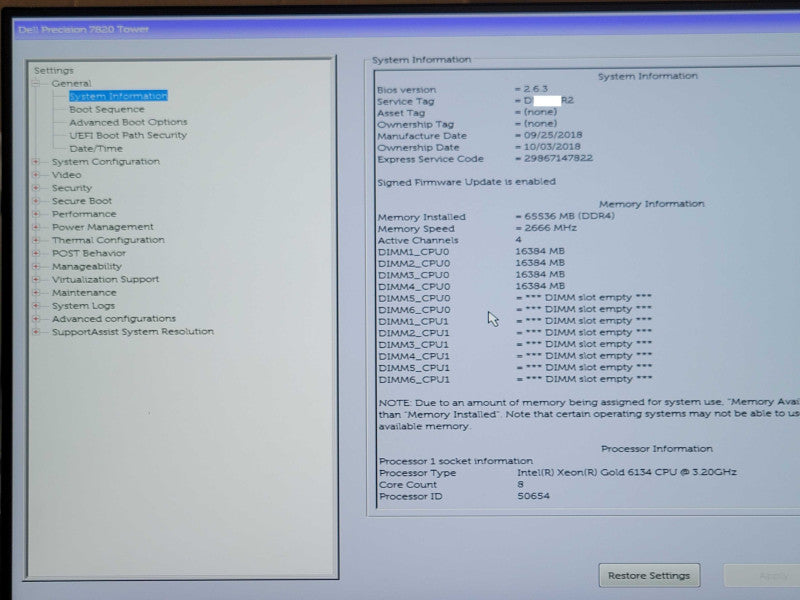Click the Service Tag label

(x=406, y=102)
